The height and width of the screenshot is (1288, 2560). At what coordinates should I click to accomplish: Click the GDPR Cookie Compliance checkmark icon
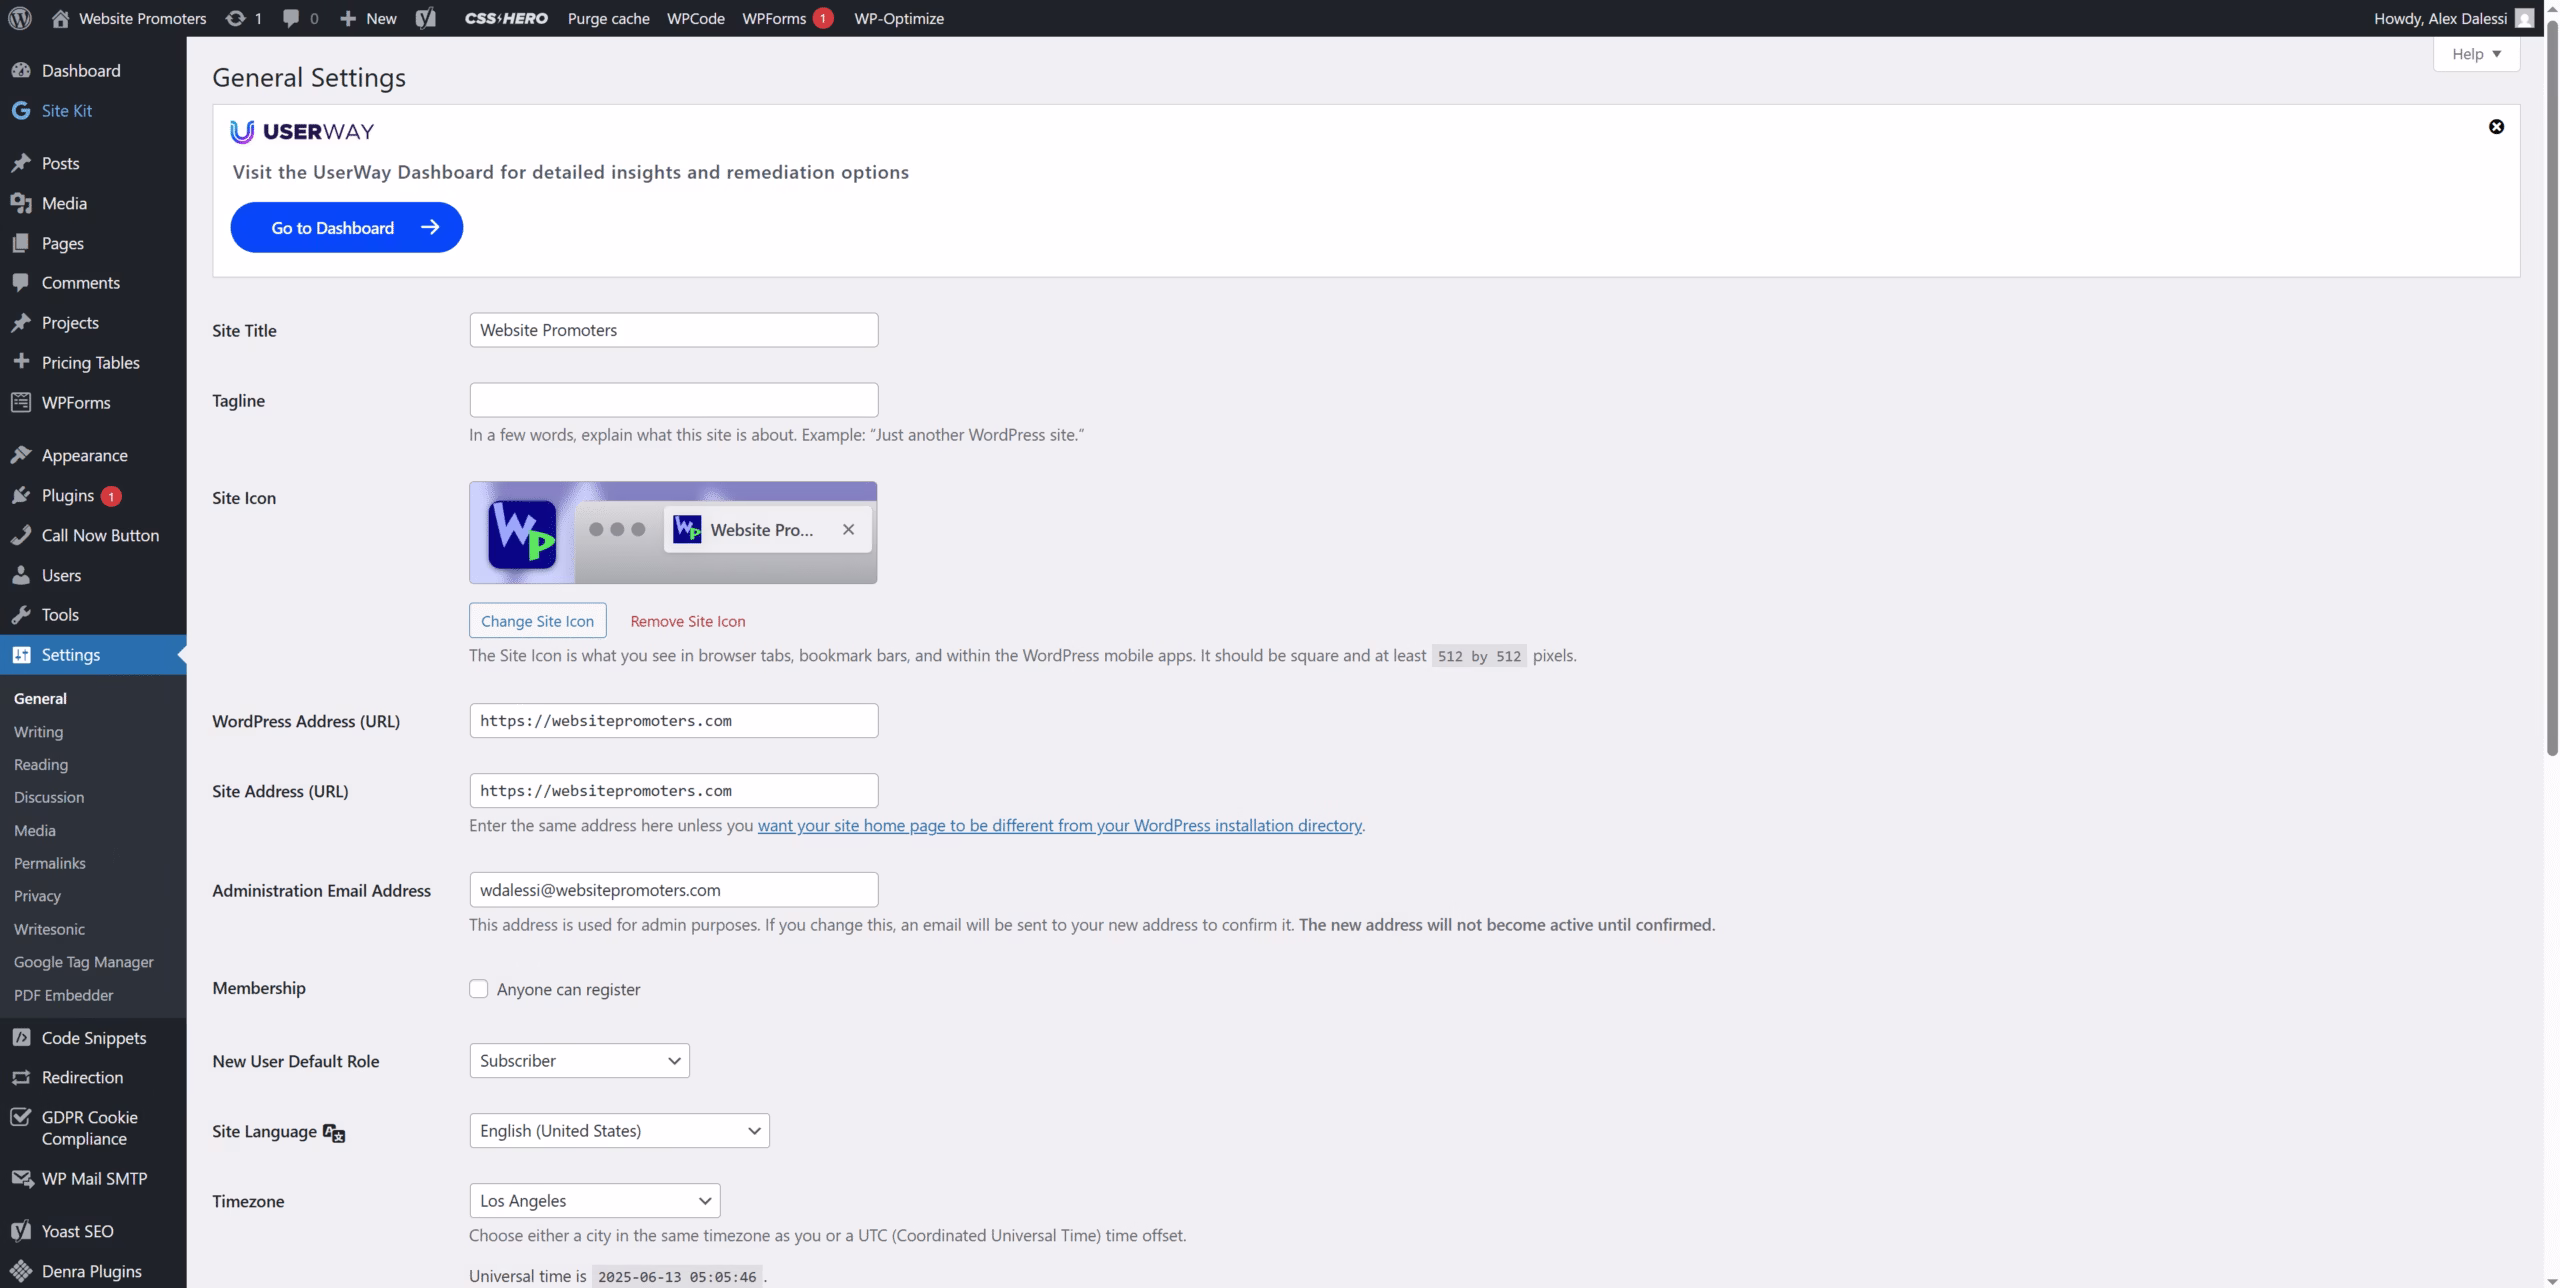pos(21,1117)
